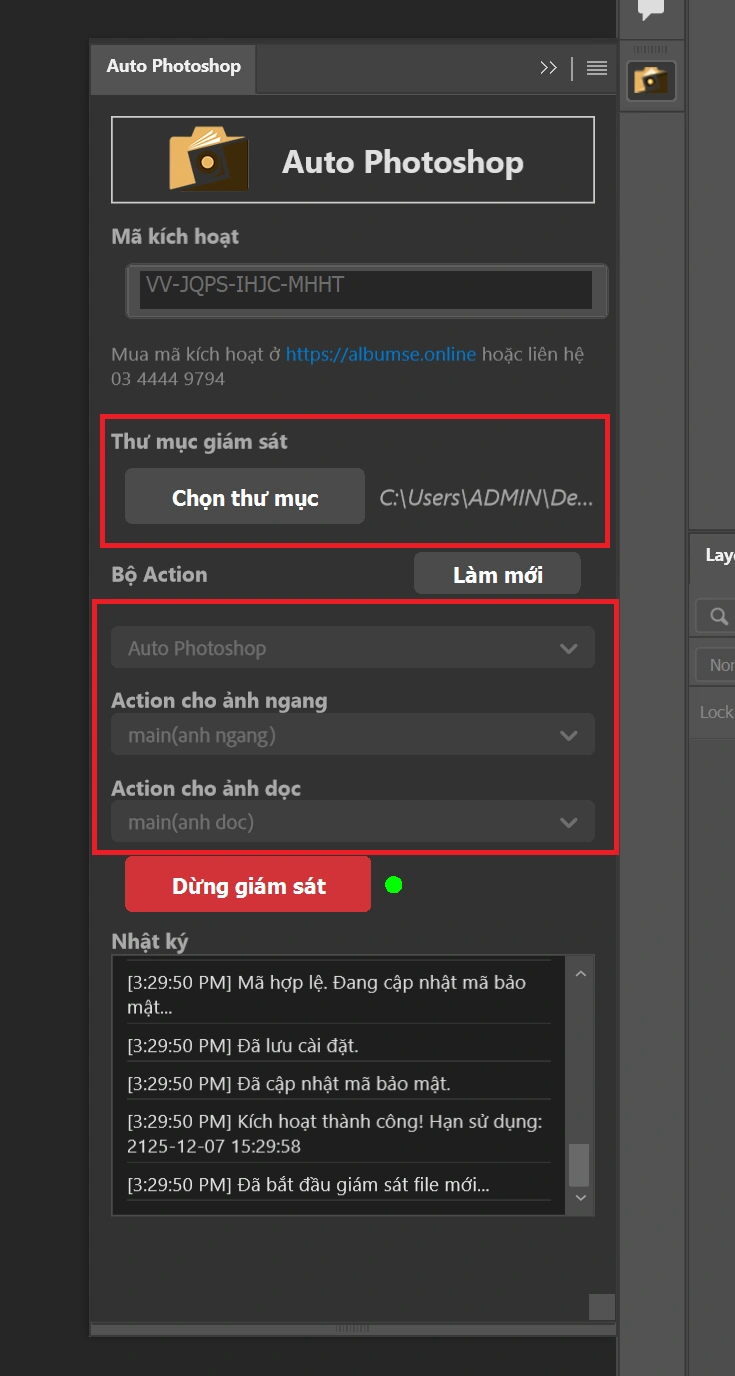735x1376 pixels.
Task: Click the log scrollbar thumb
Action: point(579,1166)
